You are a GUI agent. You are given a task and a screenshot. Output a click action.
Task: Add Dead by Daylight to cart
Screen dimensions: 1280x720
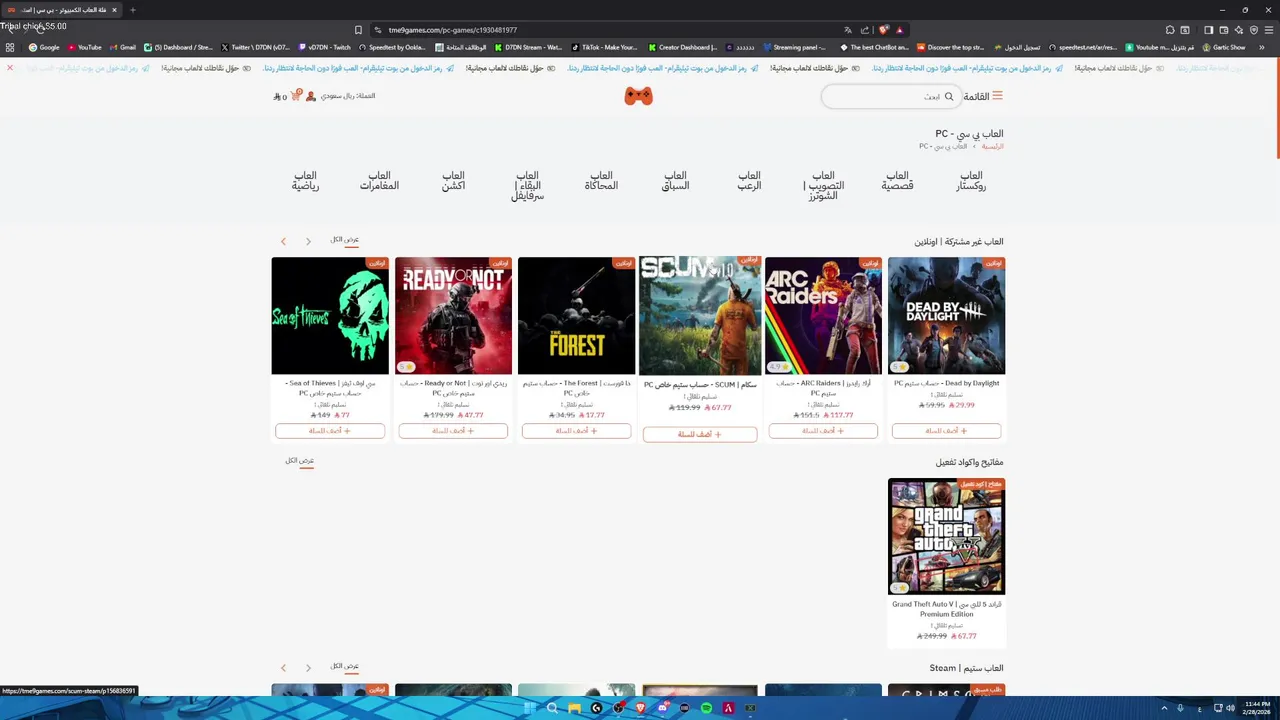point(946,431)
